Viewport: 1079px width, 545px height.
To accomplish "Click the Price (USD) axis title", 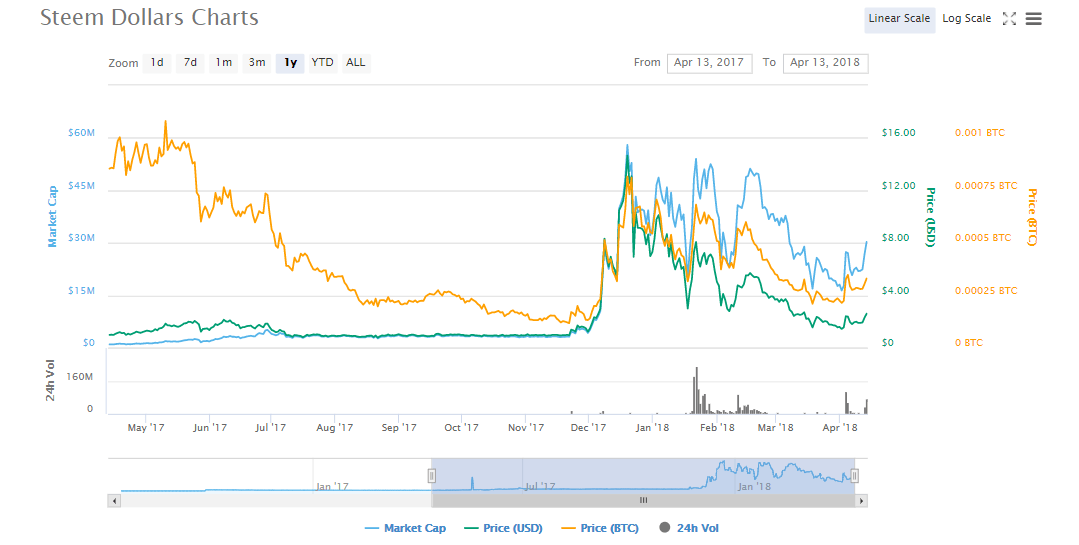I will [930, 217].
